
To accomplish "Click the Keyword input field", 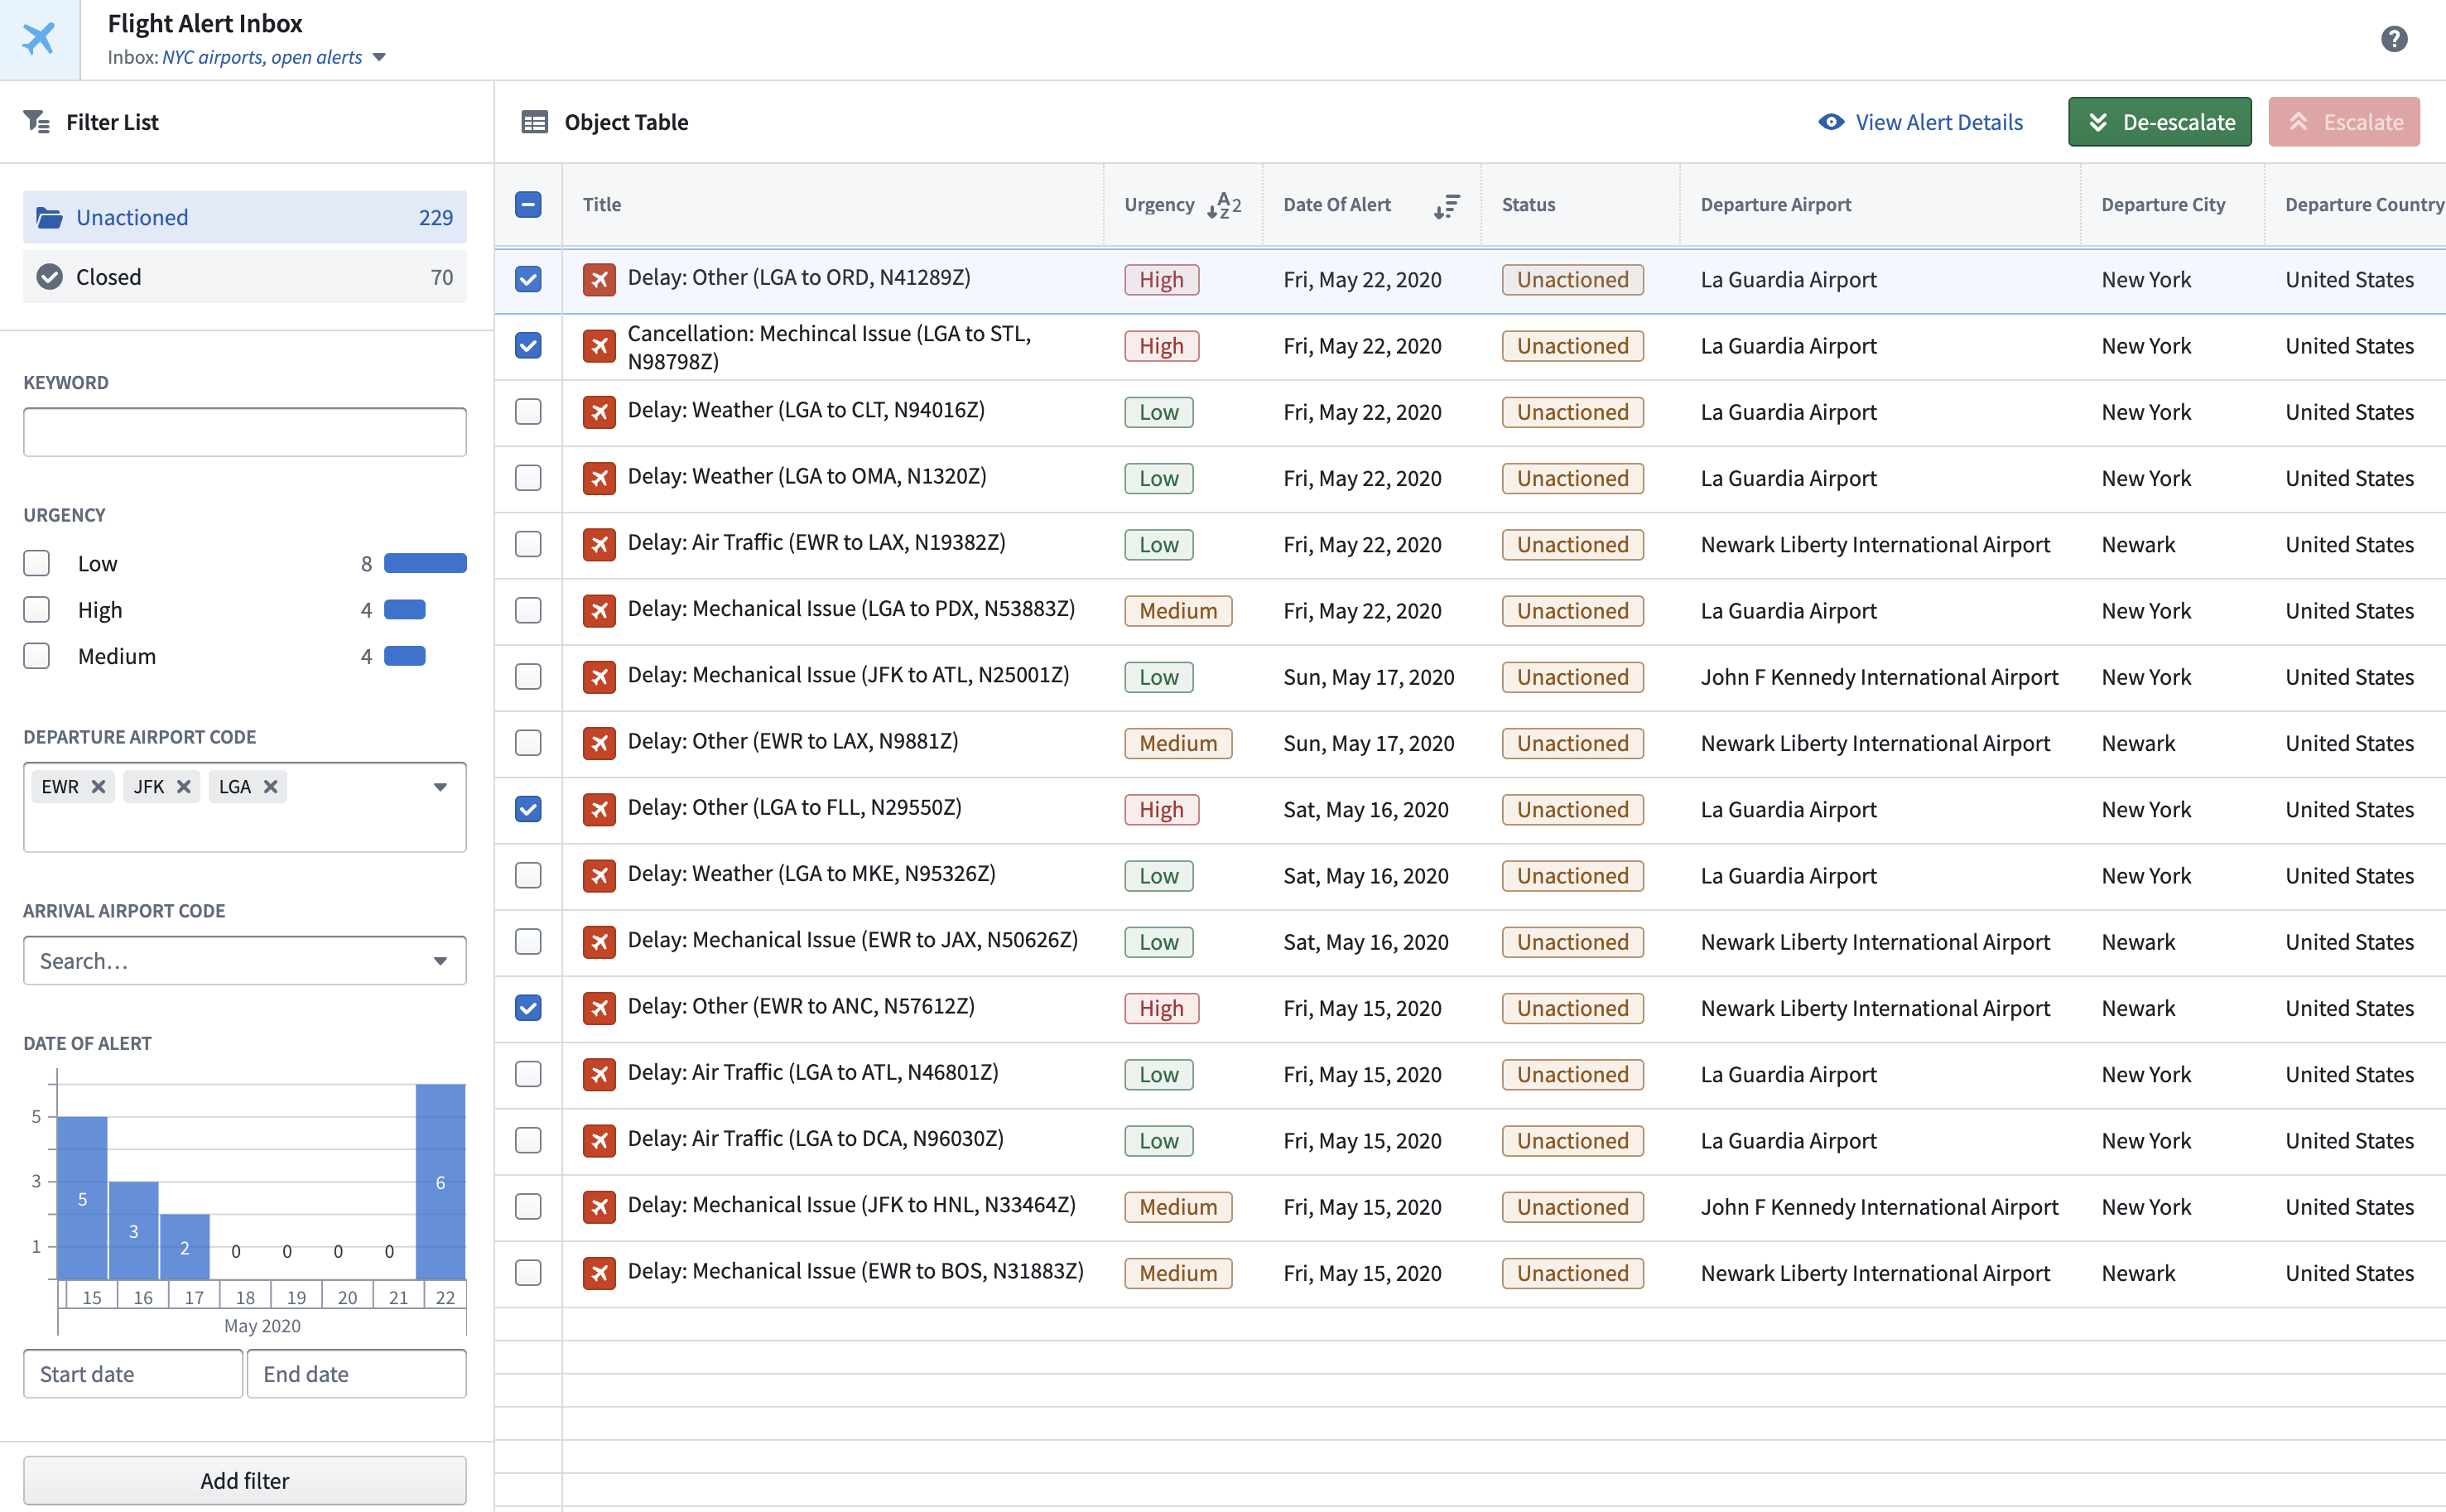I will point(245,432).
